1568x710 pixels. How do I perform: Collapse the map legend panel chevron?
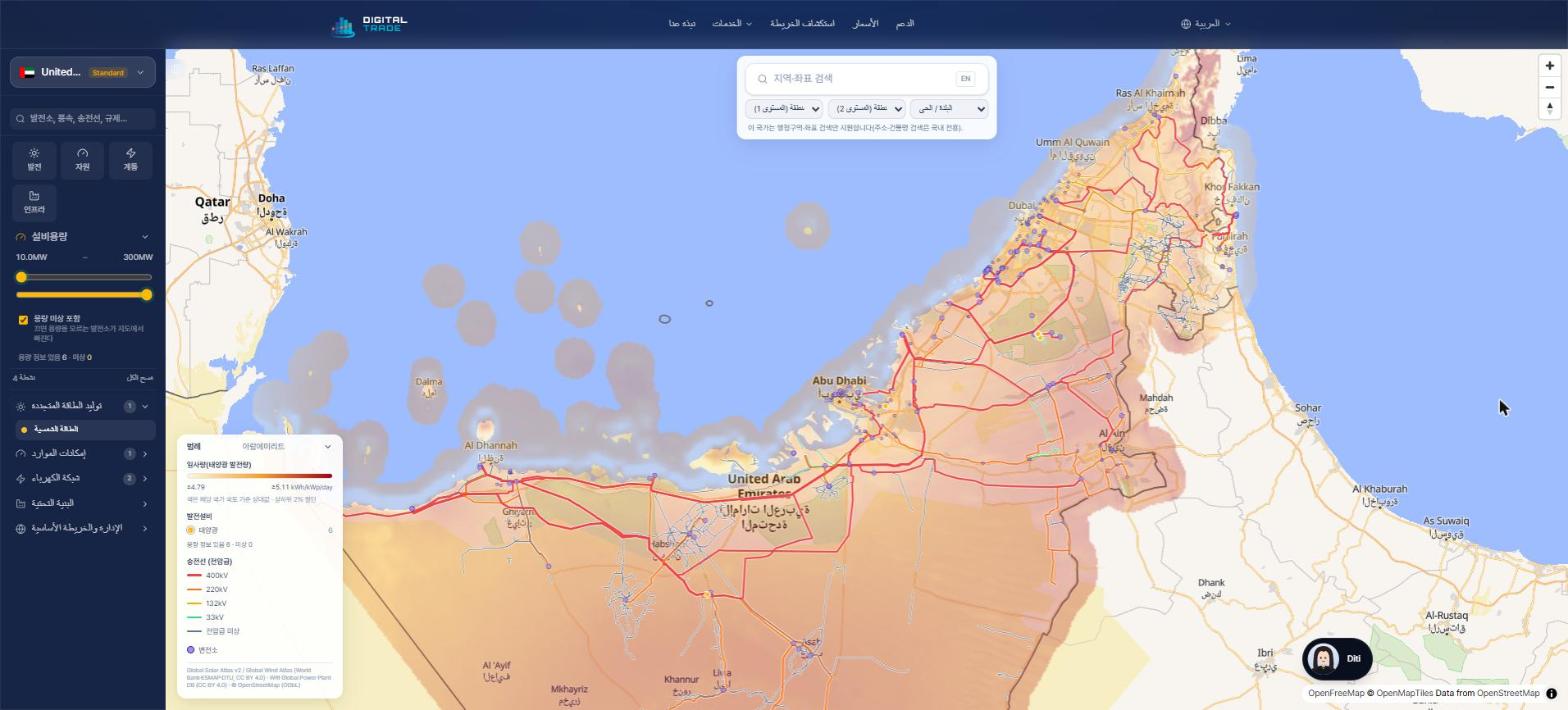click(x=327, y=447)
